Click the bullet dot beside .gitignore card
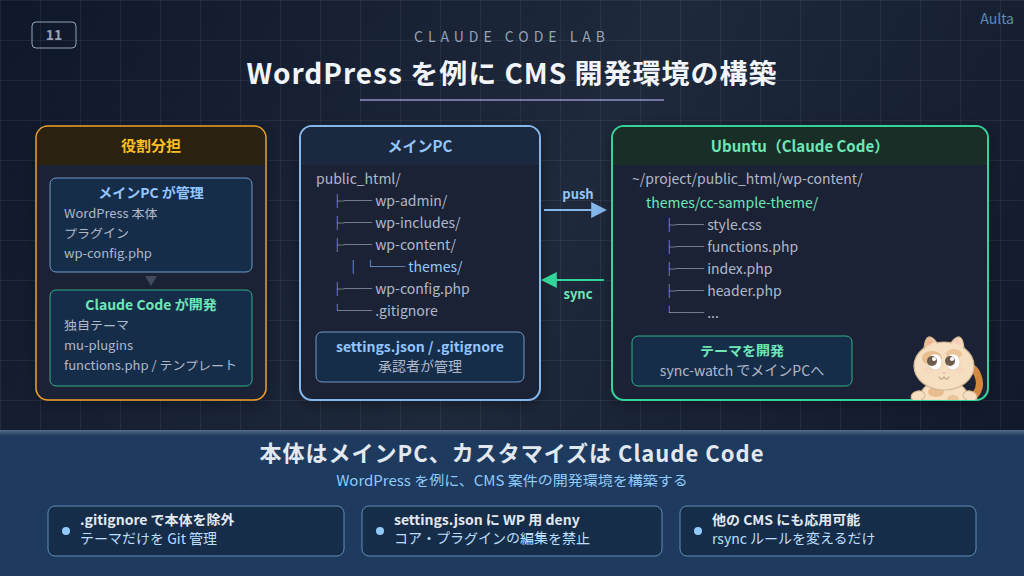 [x=66, y=531]
